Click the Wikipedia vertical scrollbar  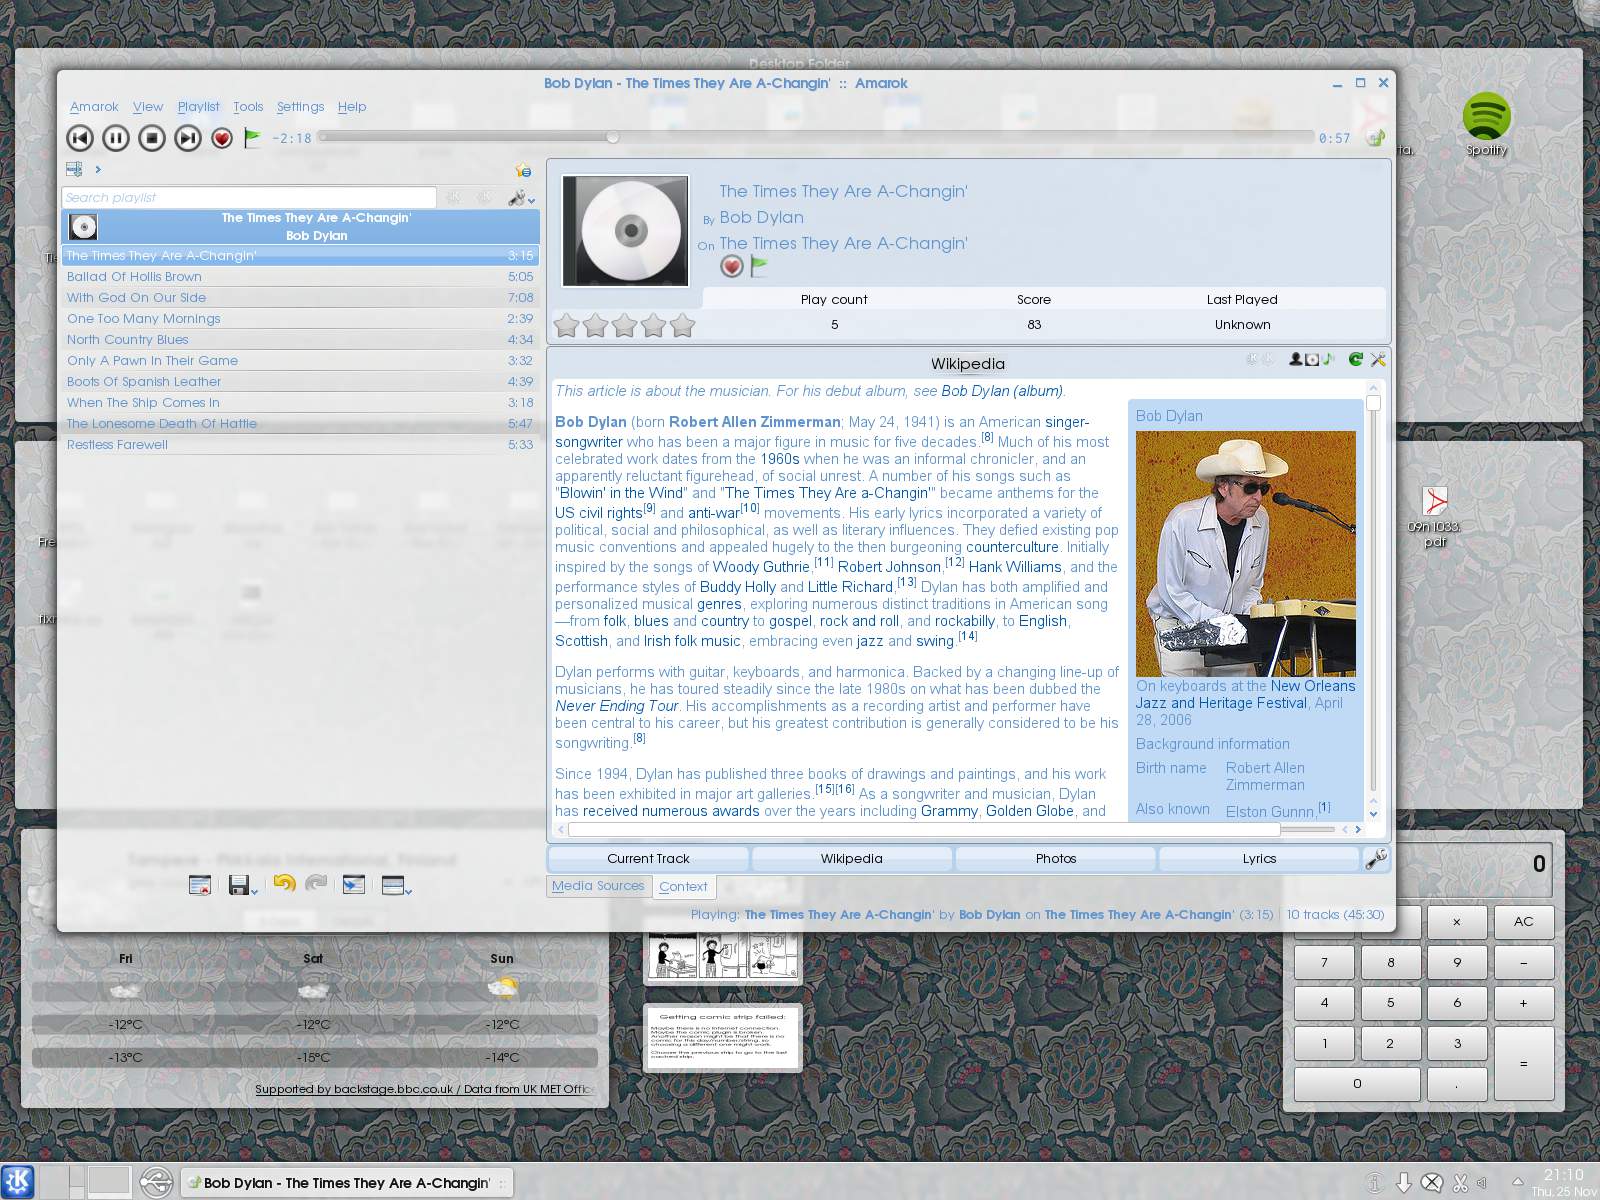(1373, 600)
